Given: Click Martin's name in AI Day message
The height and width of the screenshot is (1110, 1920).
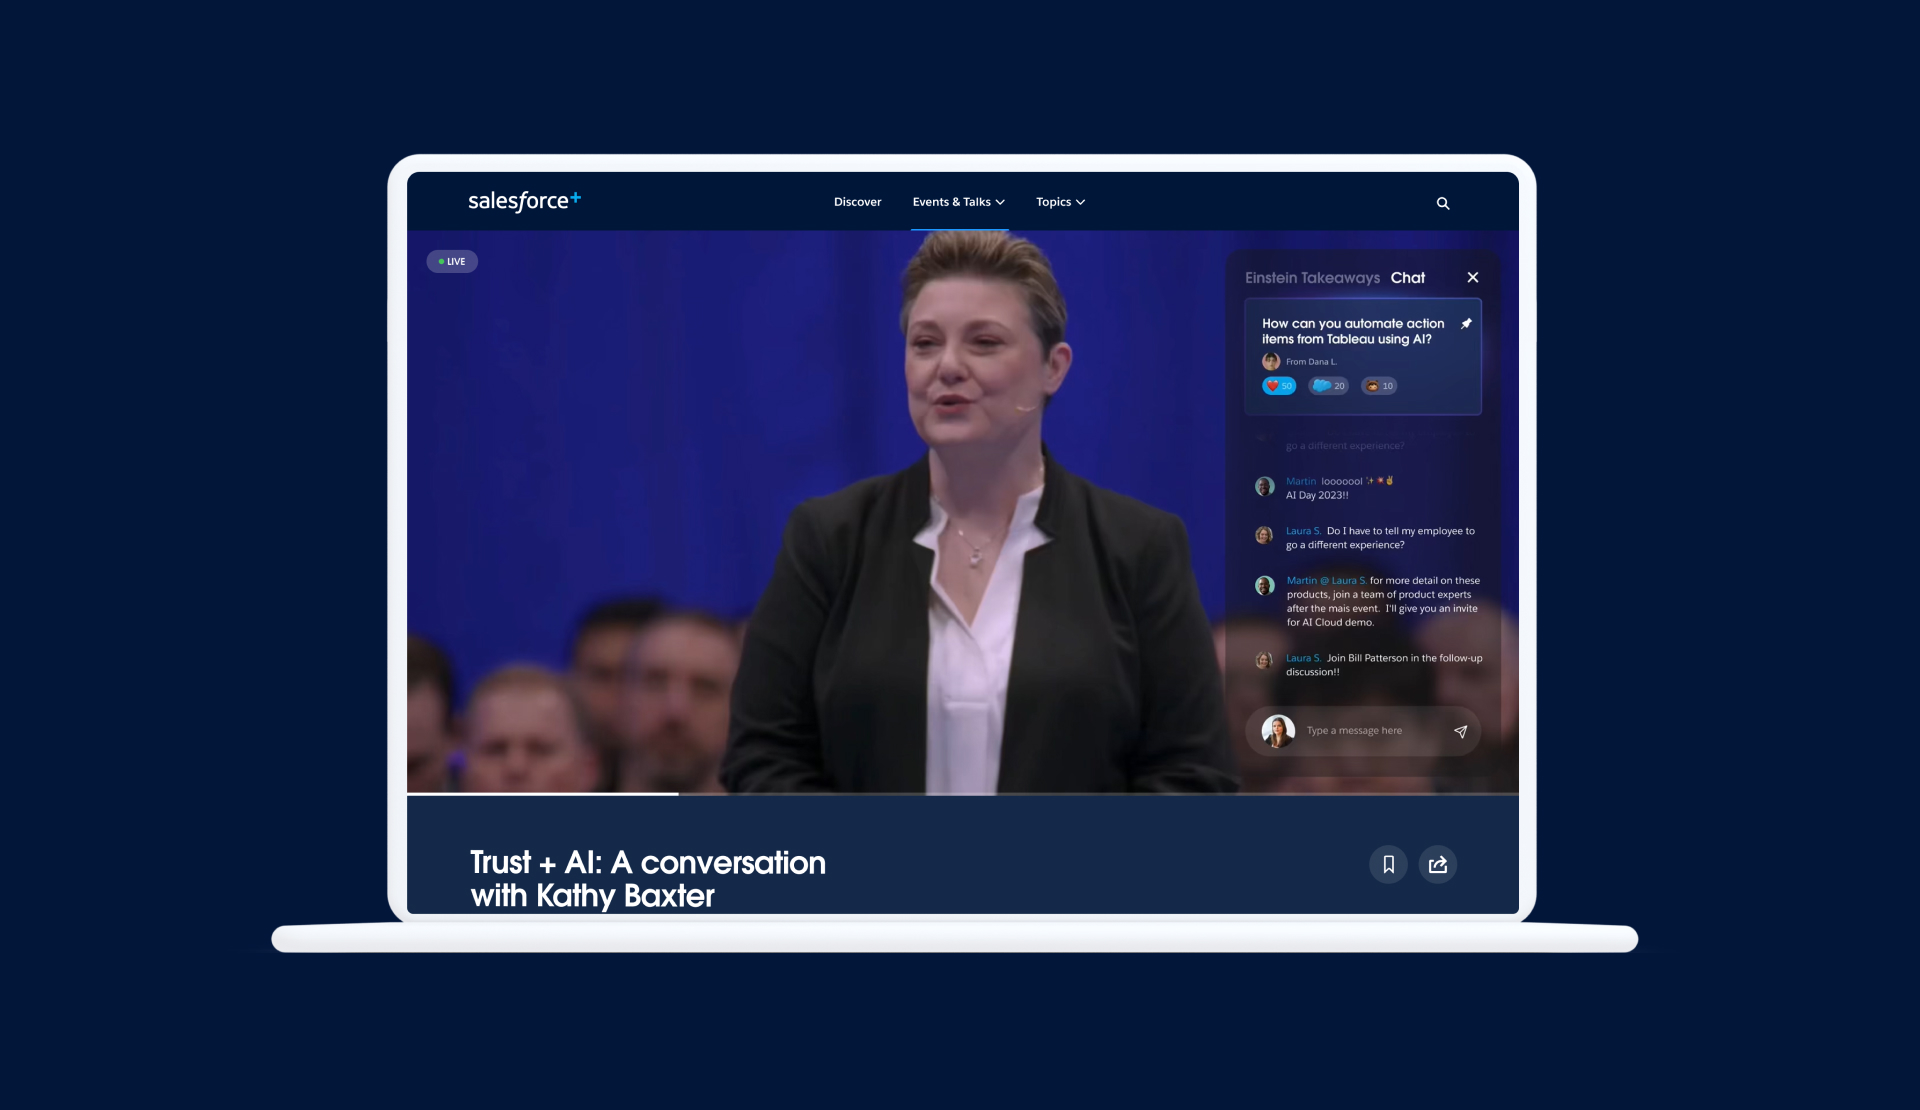Looking at the screenshot, I should (x=1300, y=482).
